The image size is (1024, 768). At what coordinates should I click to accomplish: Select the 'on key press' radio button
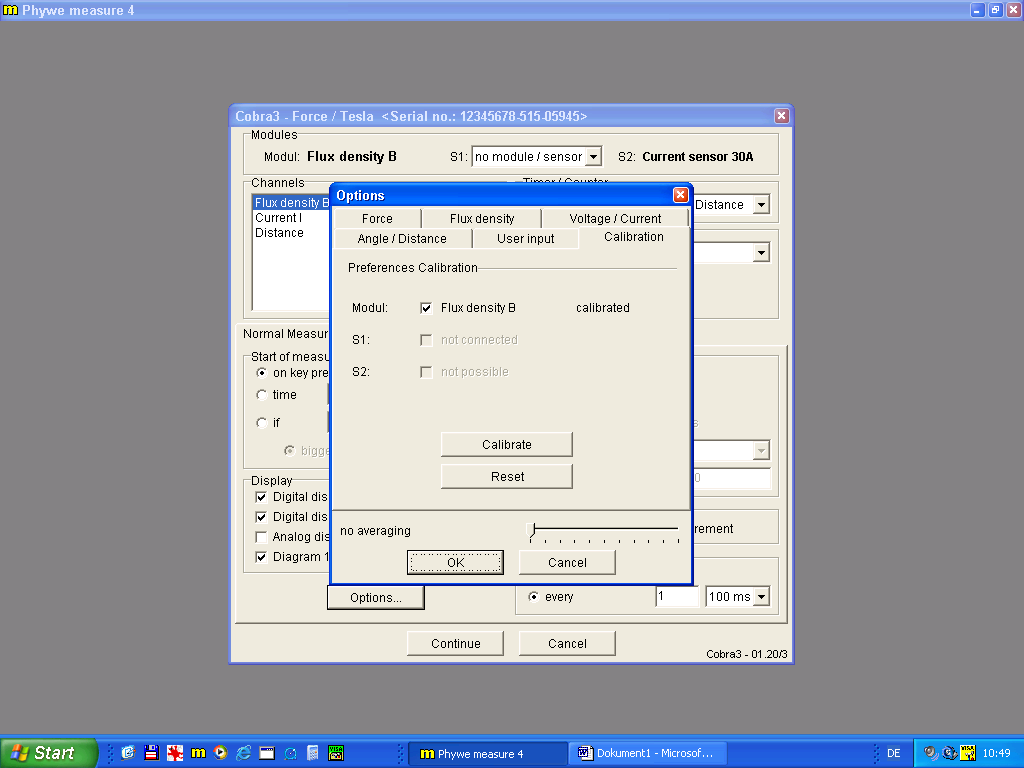pos(262,372)
